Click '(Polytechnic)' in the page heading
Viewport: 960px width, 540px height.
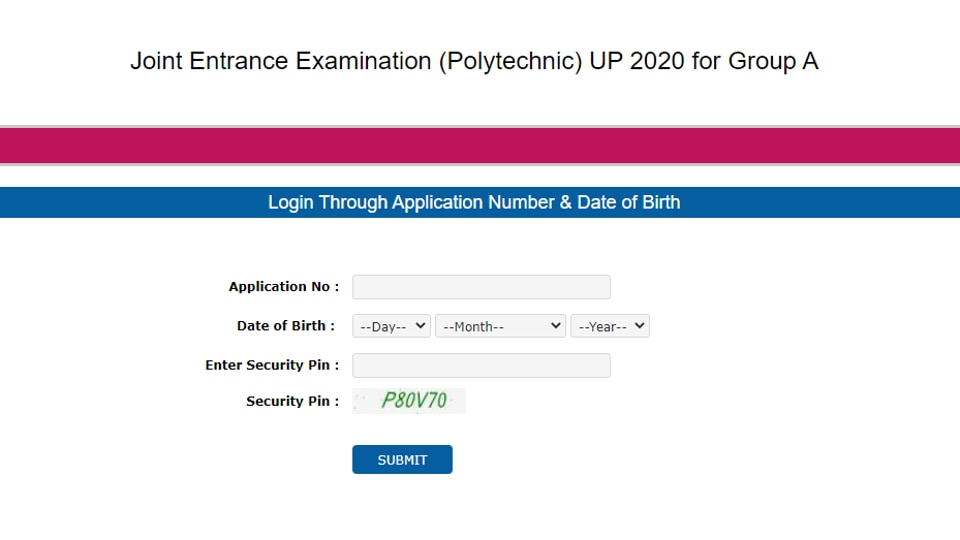(510, 62)
